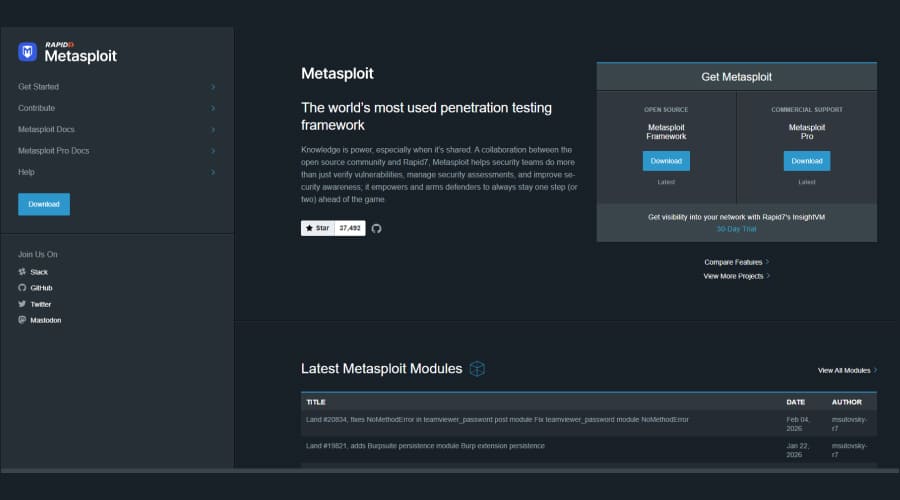Download Metasploit Pro commercial edition
This screenshot has height=500, width=900.
[806, 161]
